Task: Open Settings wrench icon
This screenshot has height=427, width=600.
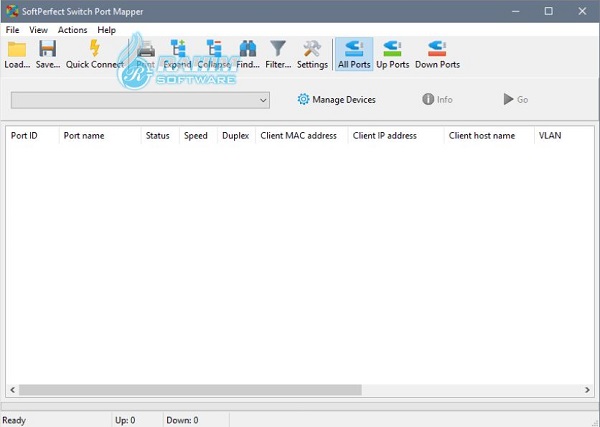Action: [x=312, y=49]
